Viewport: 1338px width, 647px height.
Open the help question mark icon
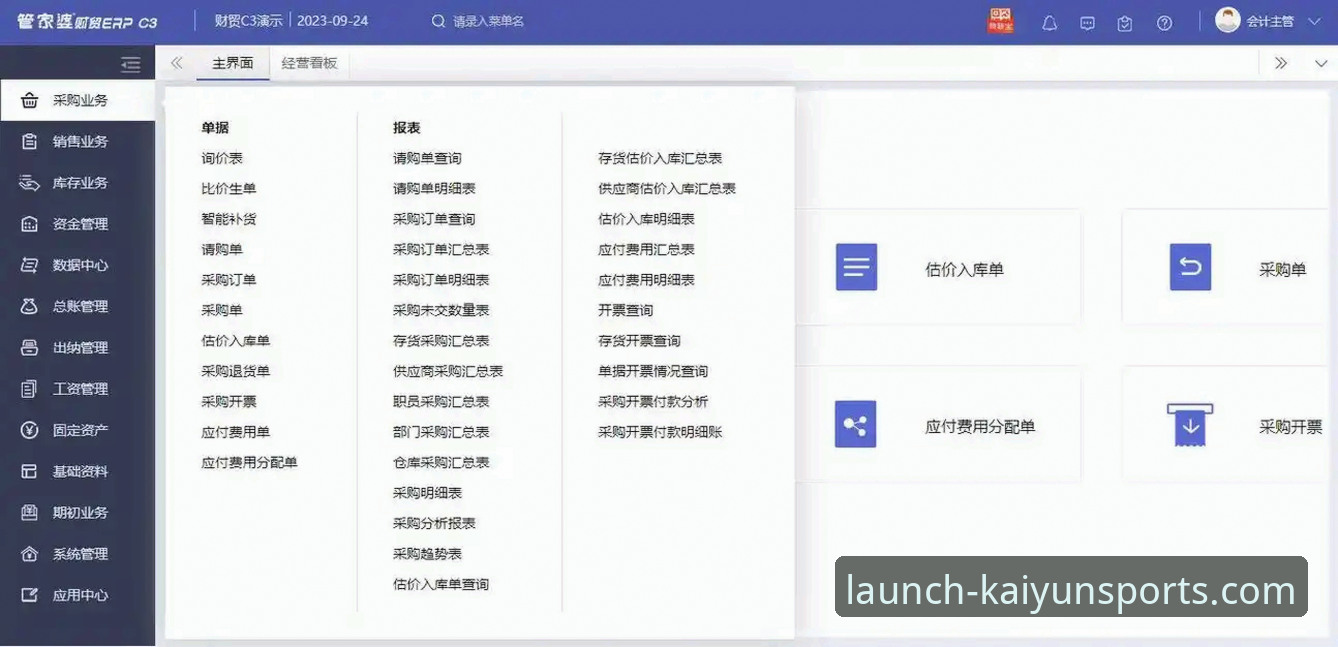(1164, 21)
